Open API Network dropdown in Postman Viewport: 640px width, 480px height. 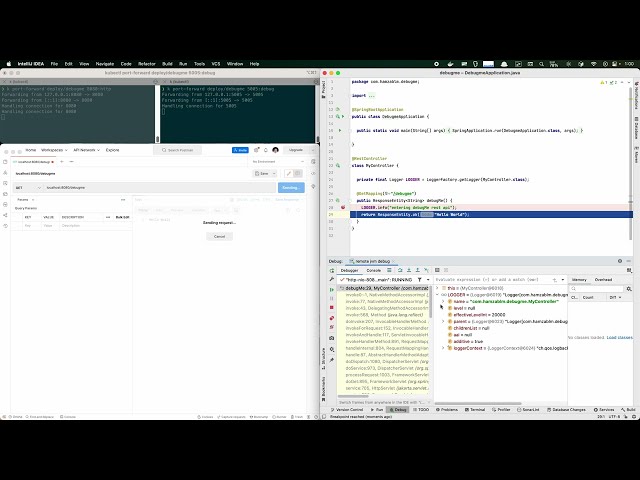87,150
